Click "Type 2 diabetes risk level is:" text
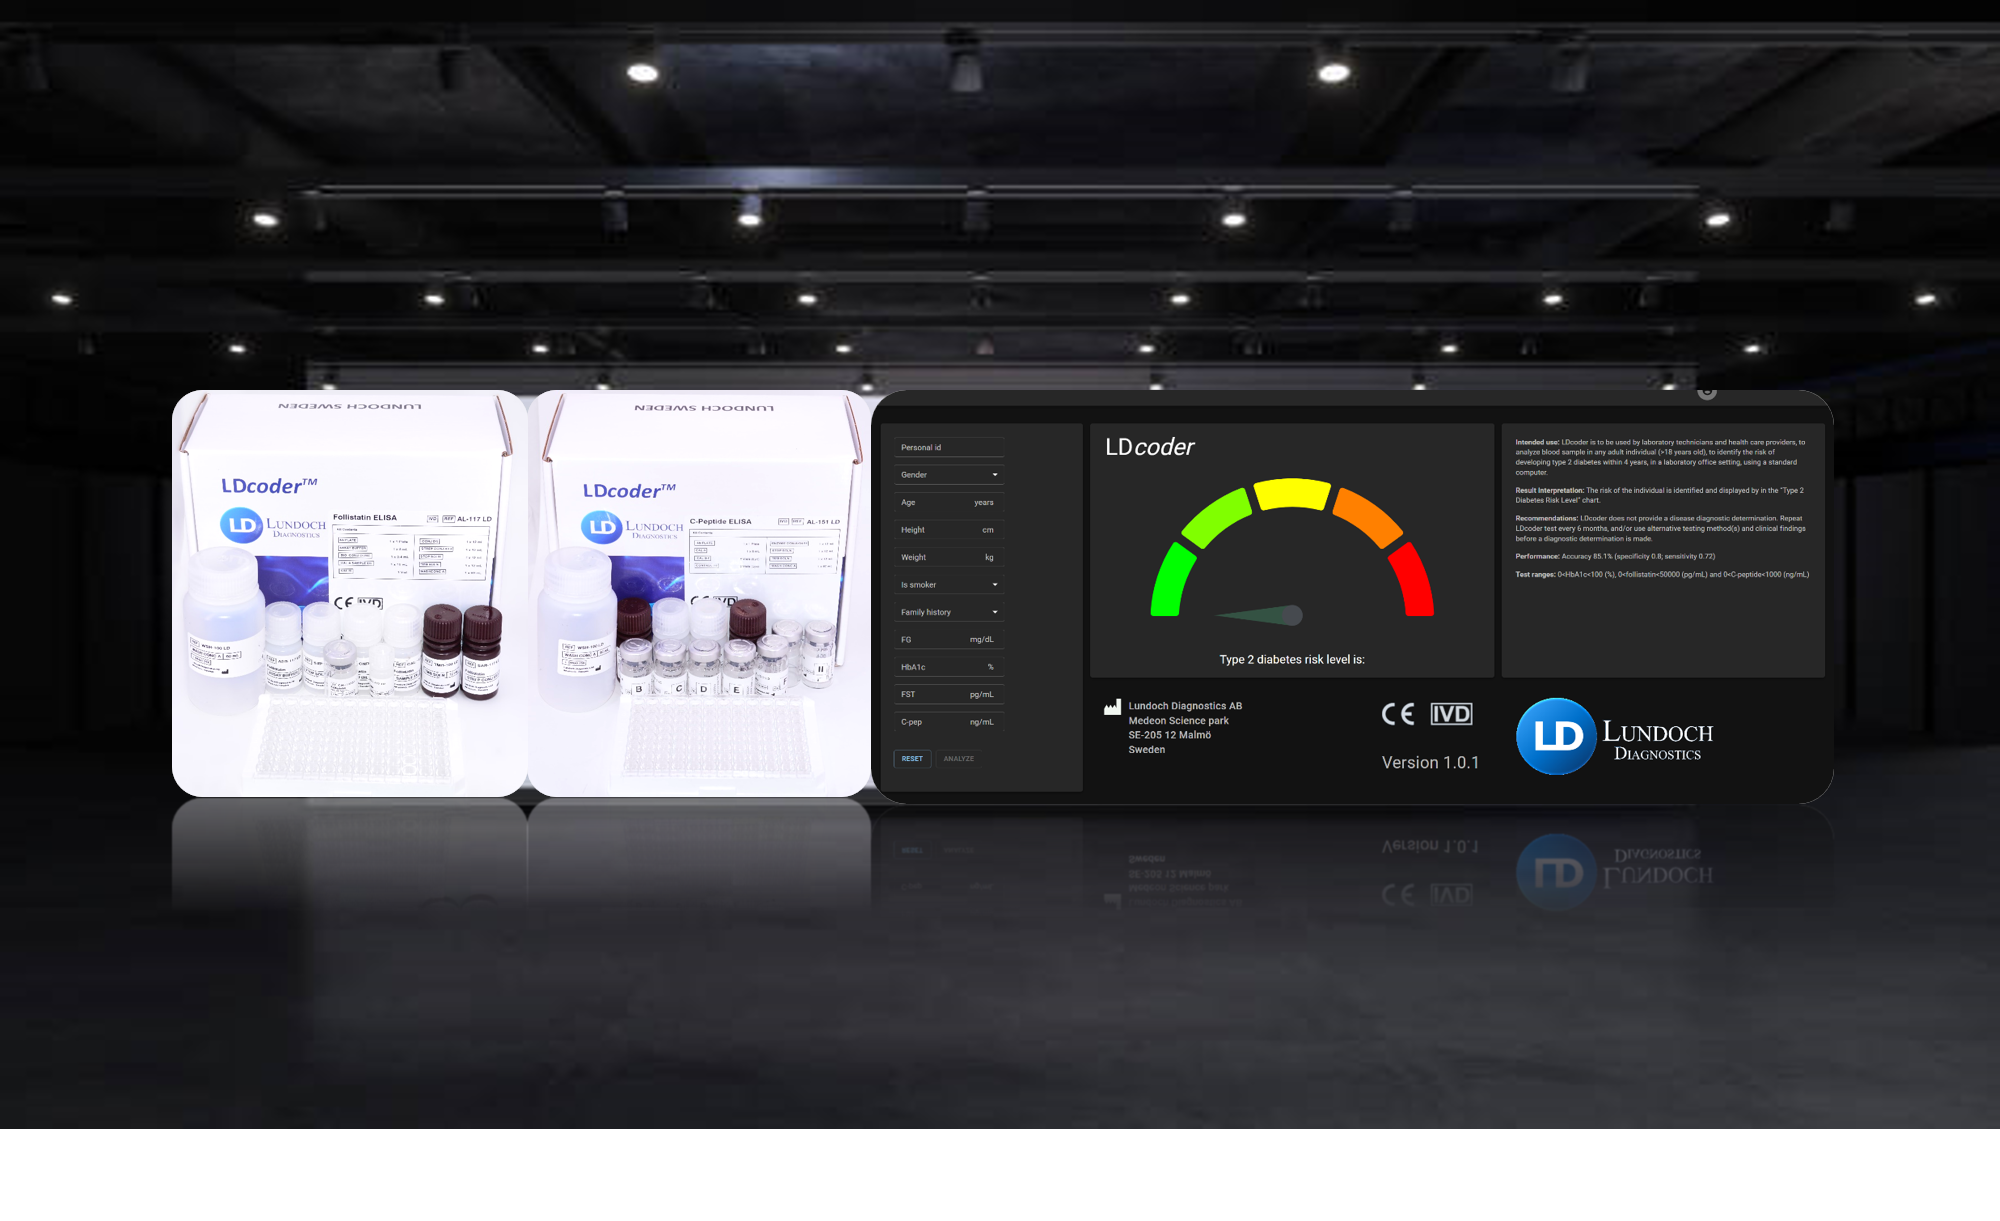The image size is (2000, 1221). (x=1292, y=660)
